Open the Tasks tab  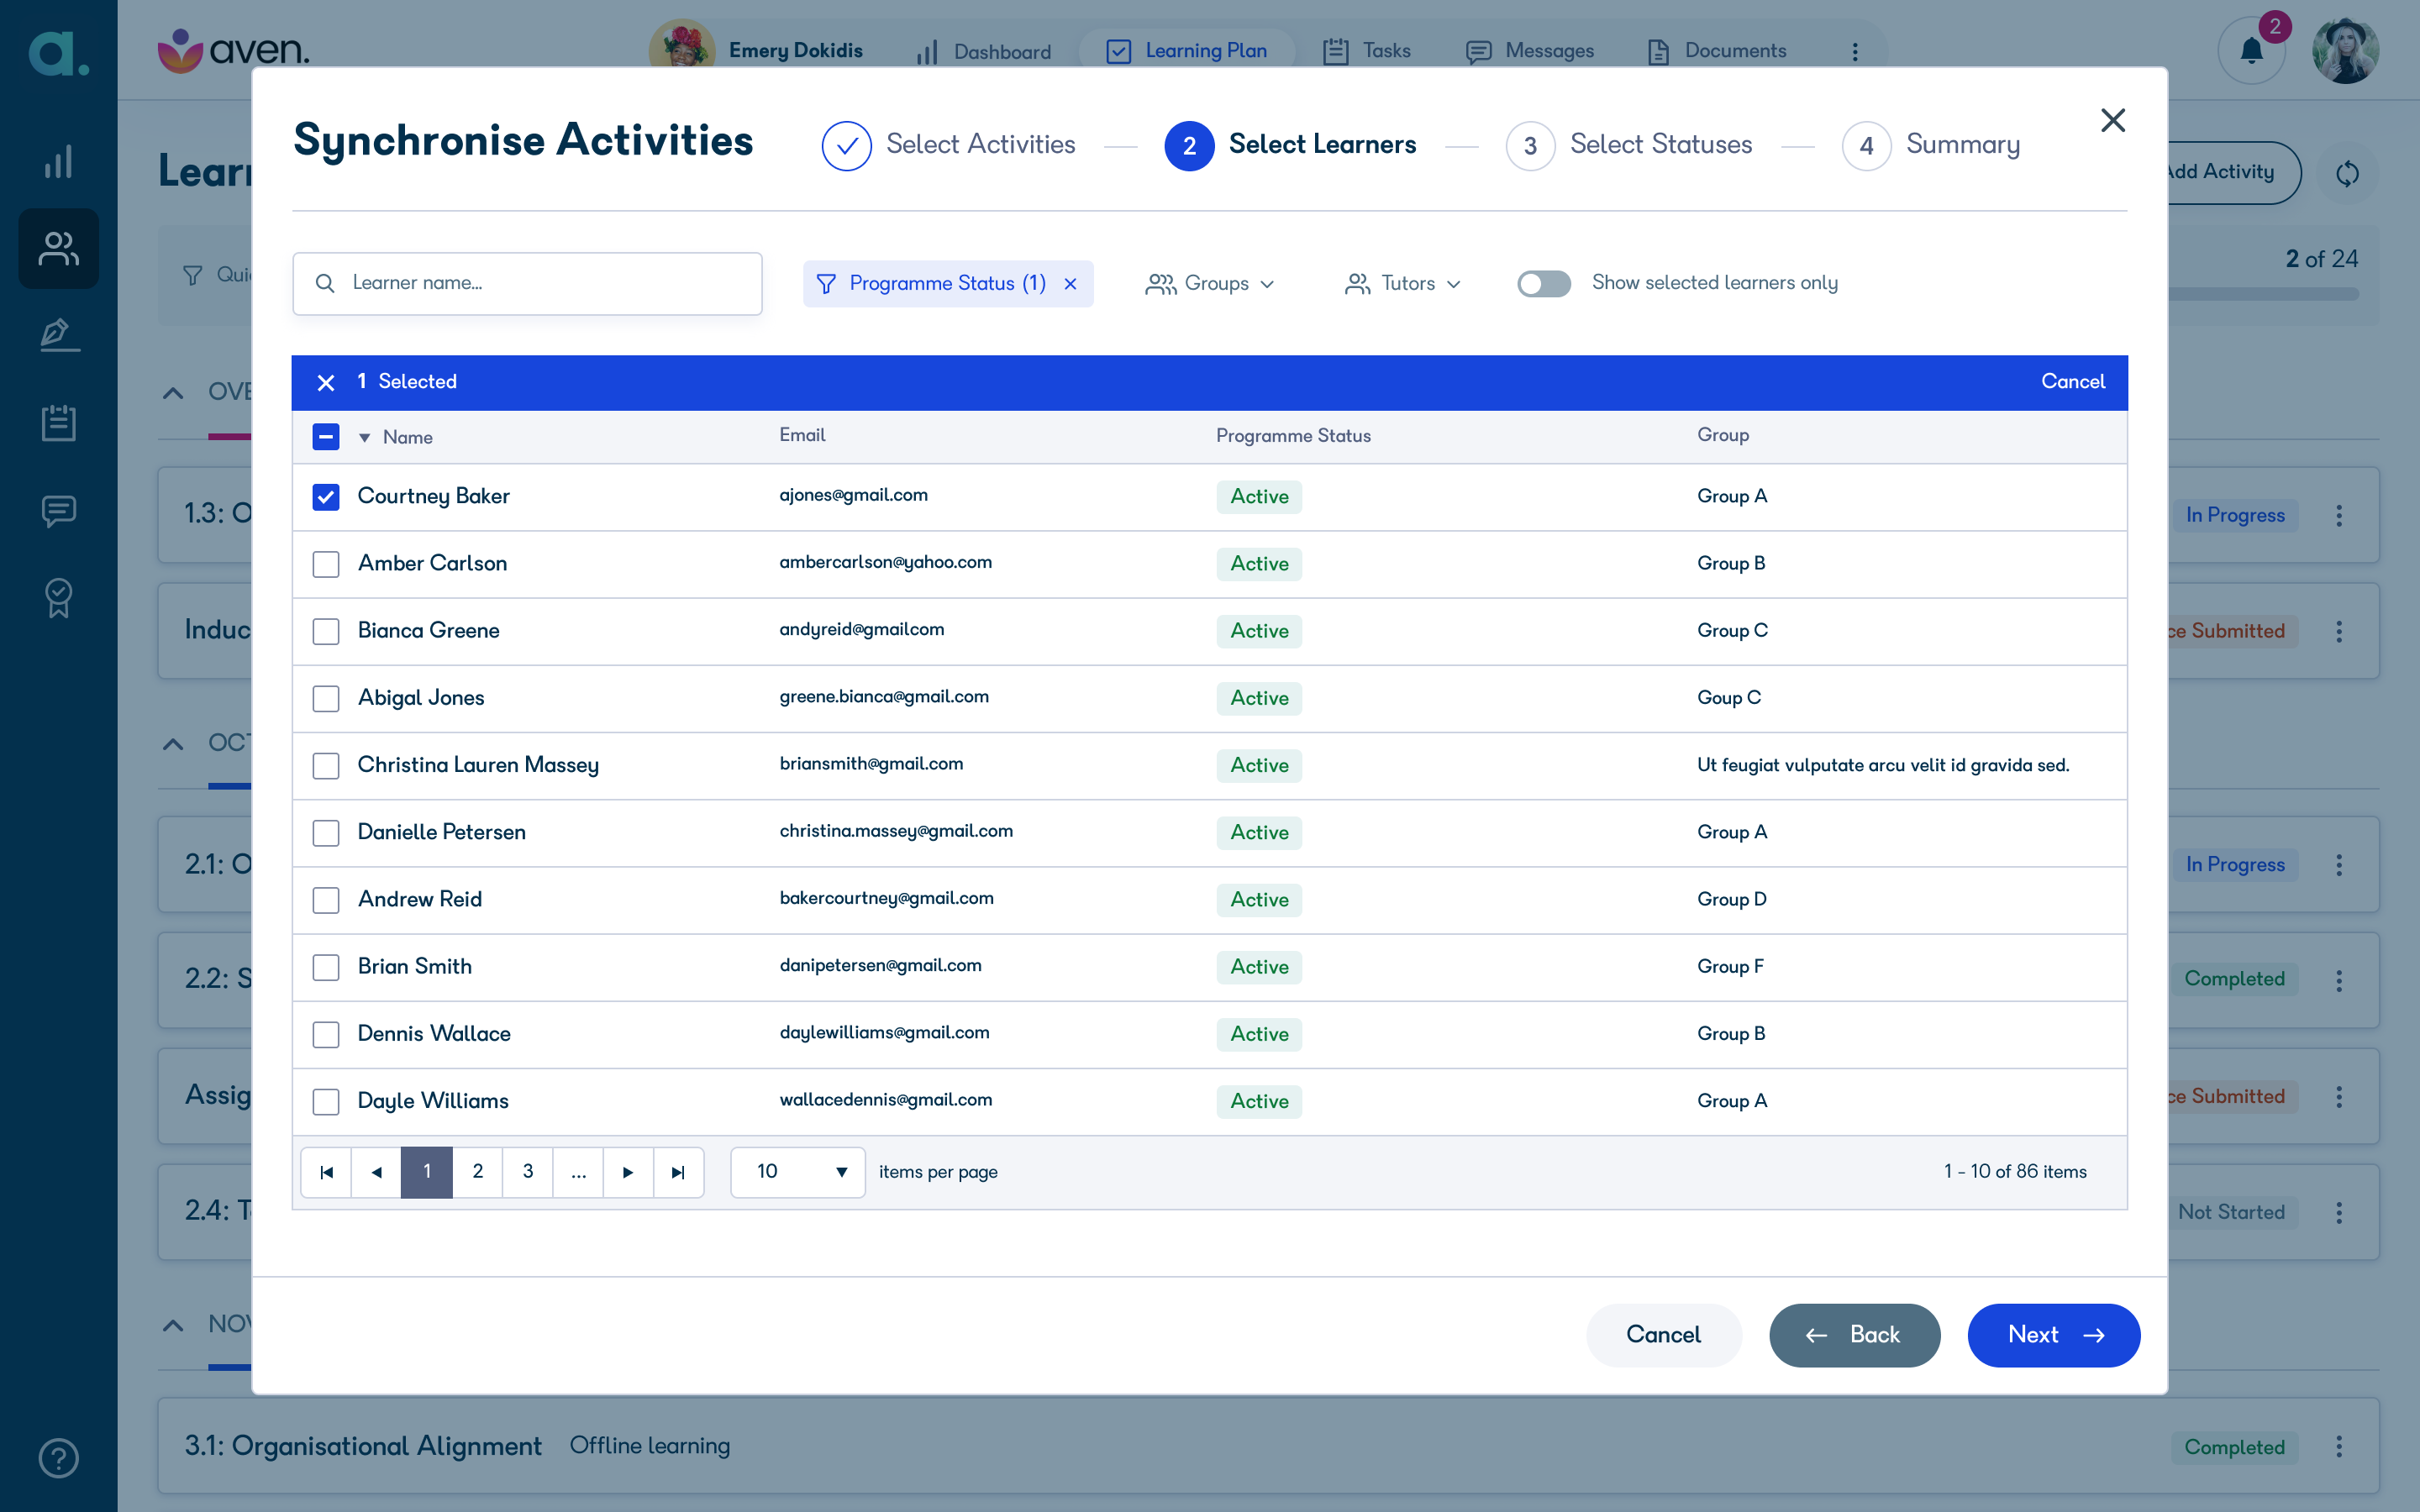click(1367, 51)
